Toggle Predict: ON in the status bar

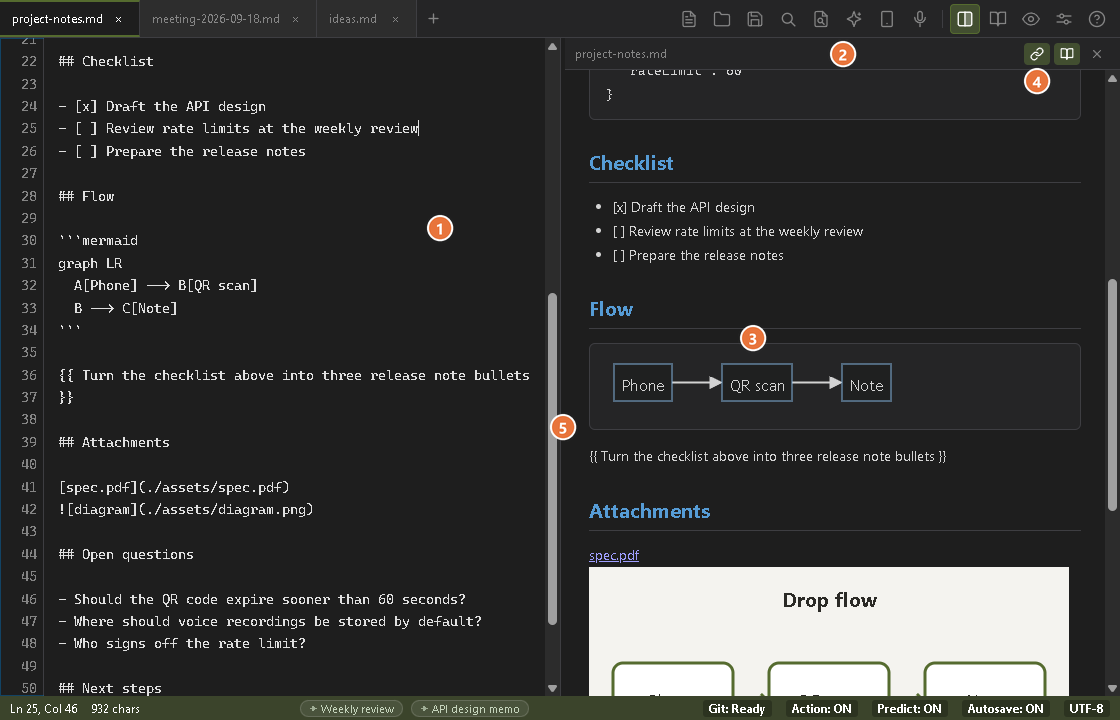point(909,709)
